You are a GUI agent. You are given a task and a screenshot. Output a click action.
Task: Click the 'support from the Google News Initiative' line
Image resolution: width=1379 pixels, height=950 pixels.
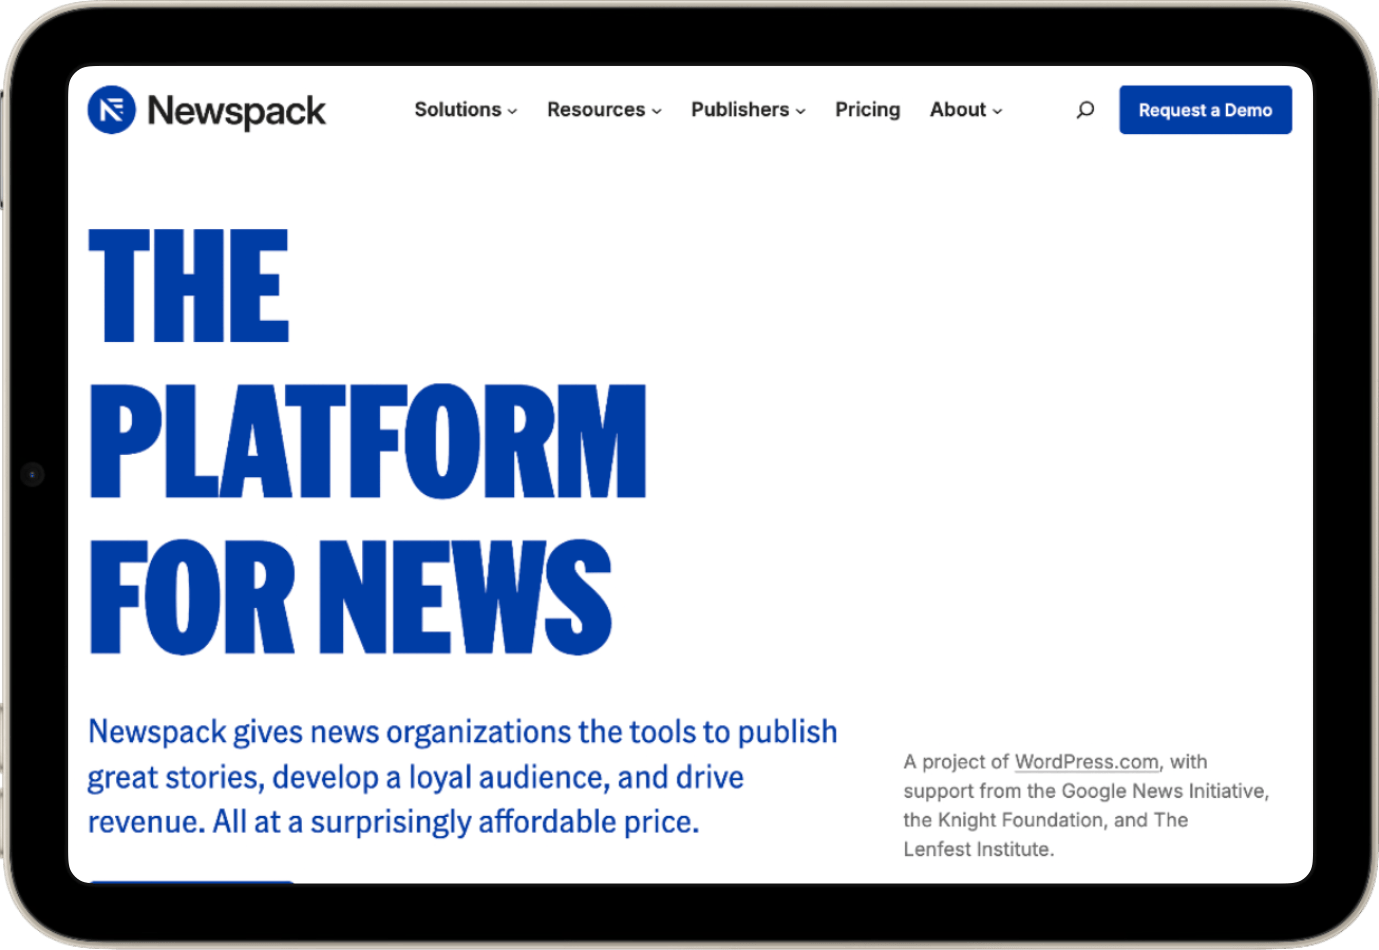[1086, 791]
